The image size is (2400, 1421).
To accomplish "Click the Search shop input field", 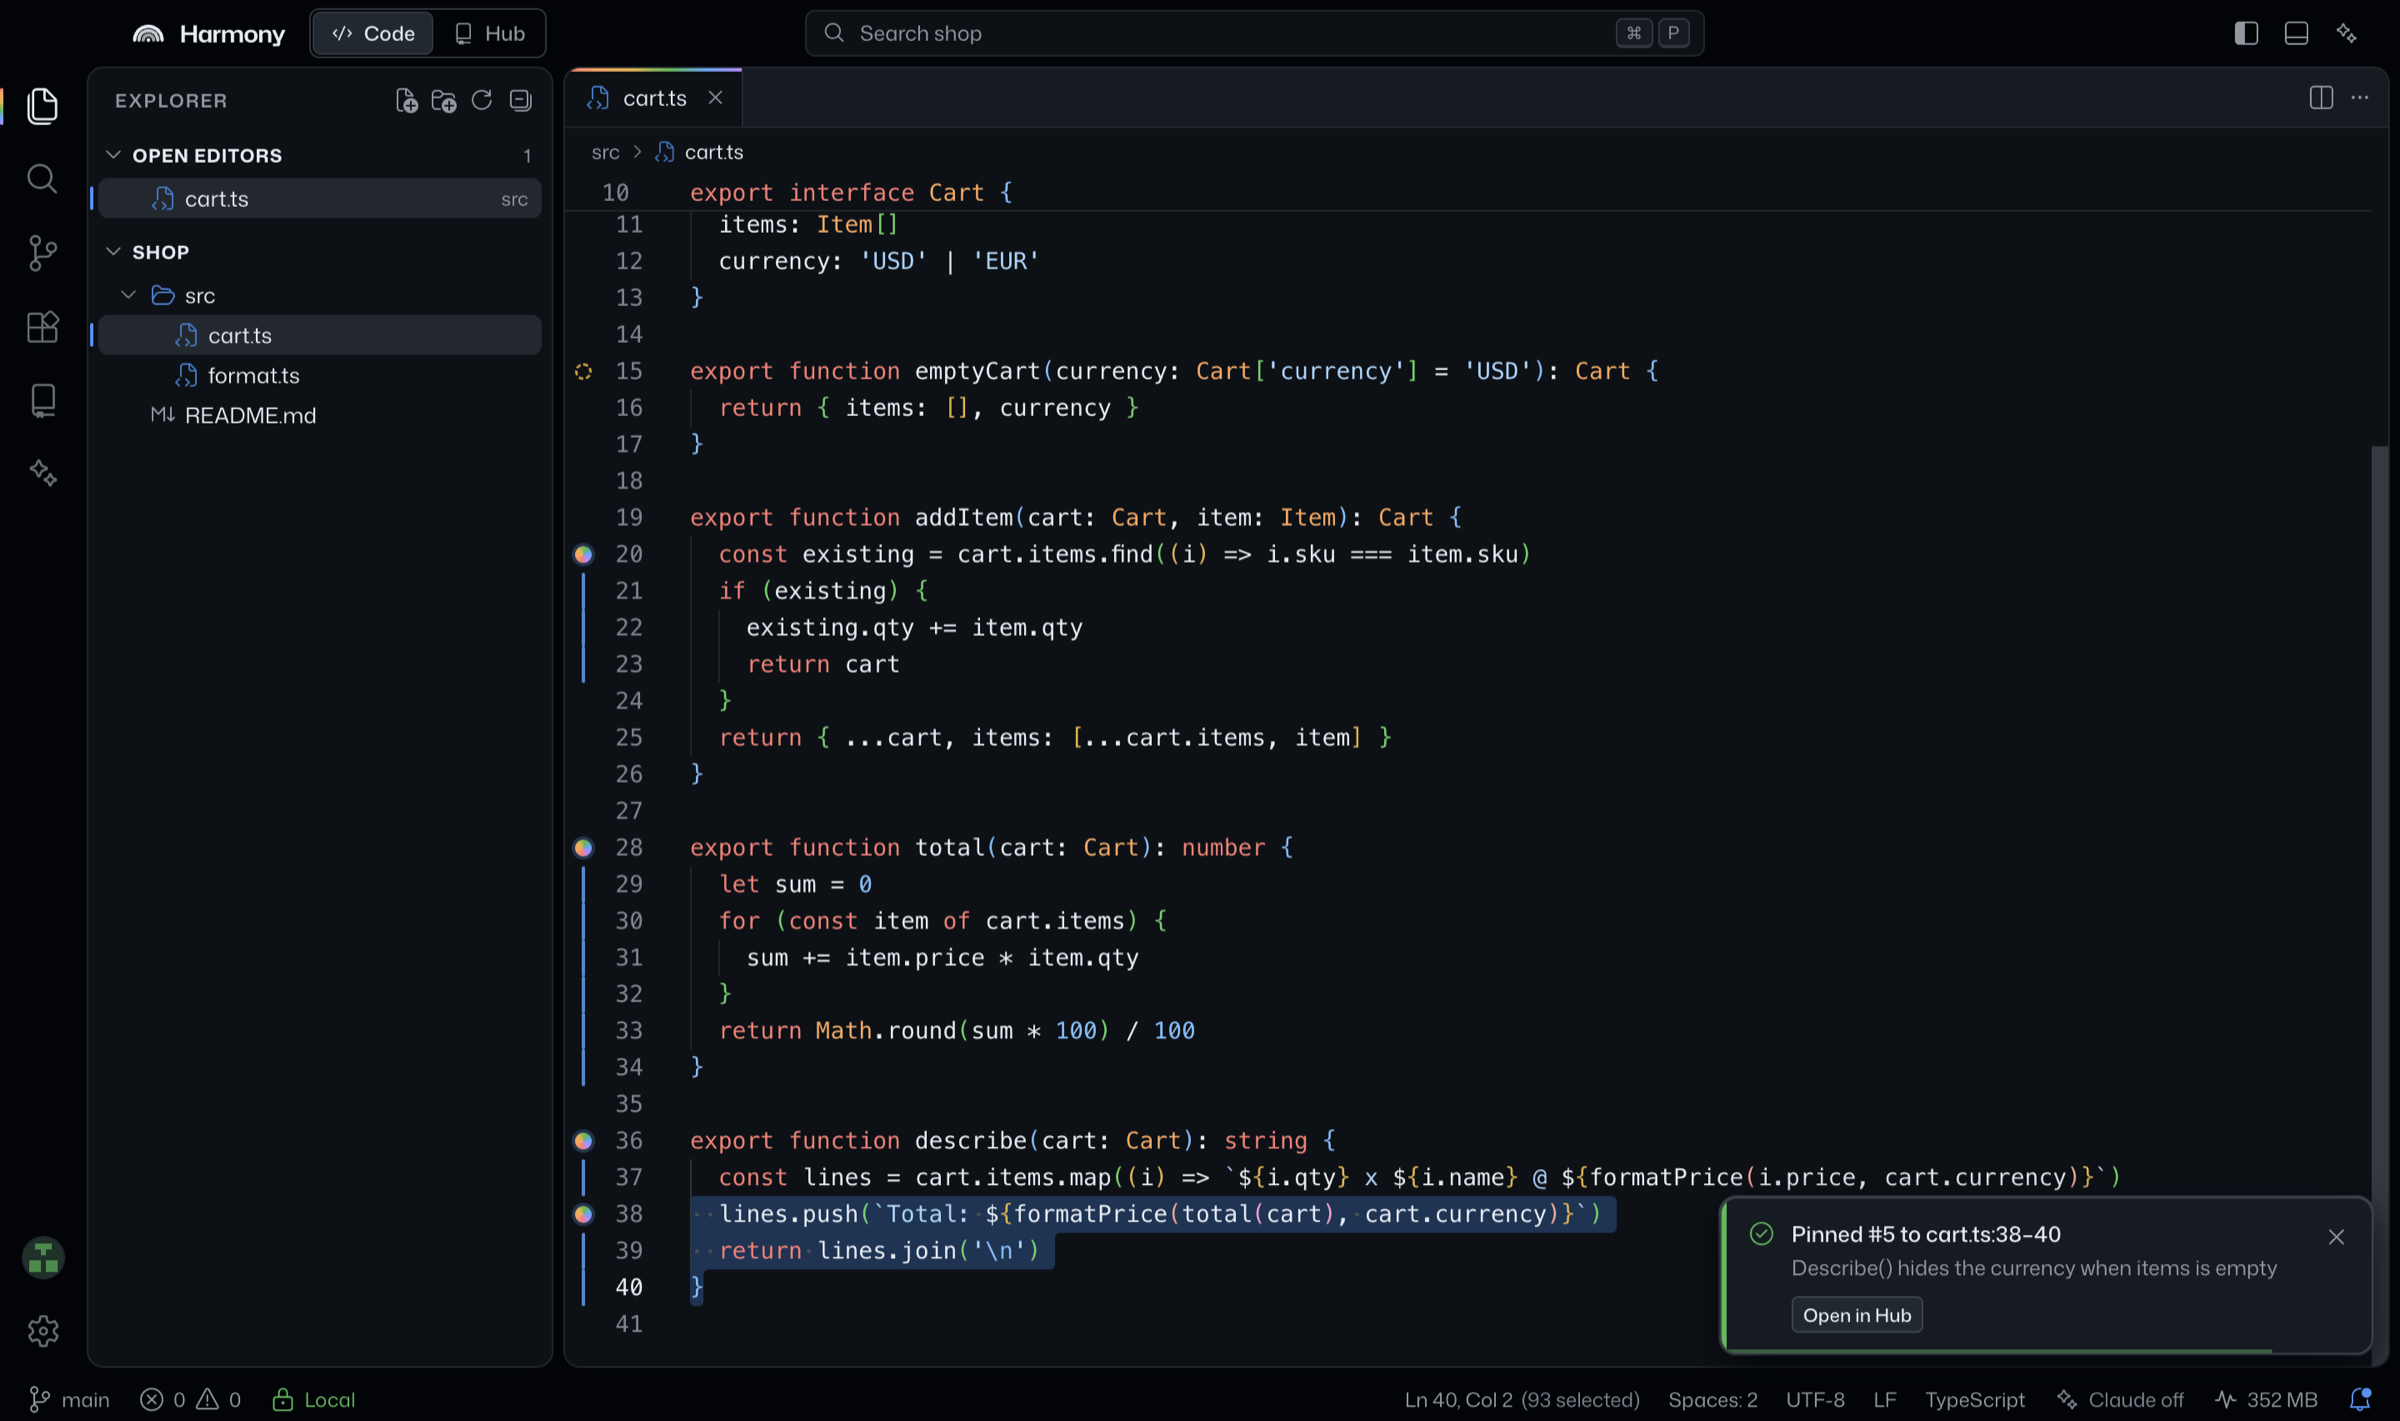I will (x=1254, y=33).
